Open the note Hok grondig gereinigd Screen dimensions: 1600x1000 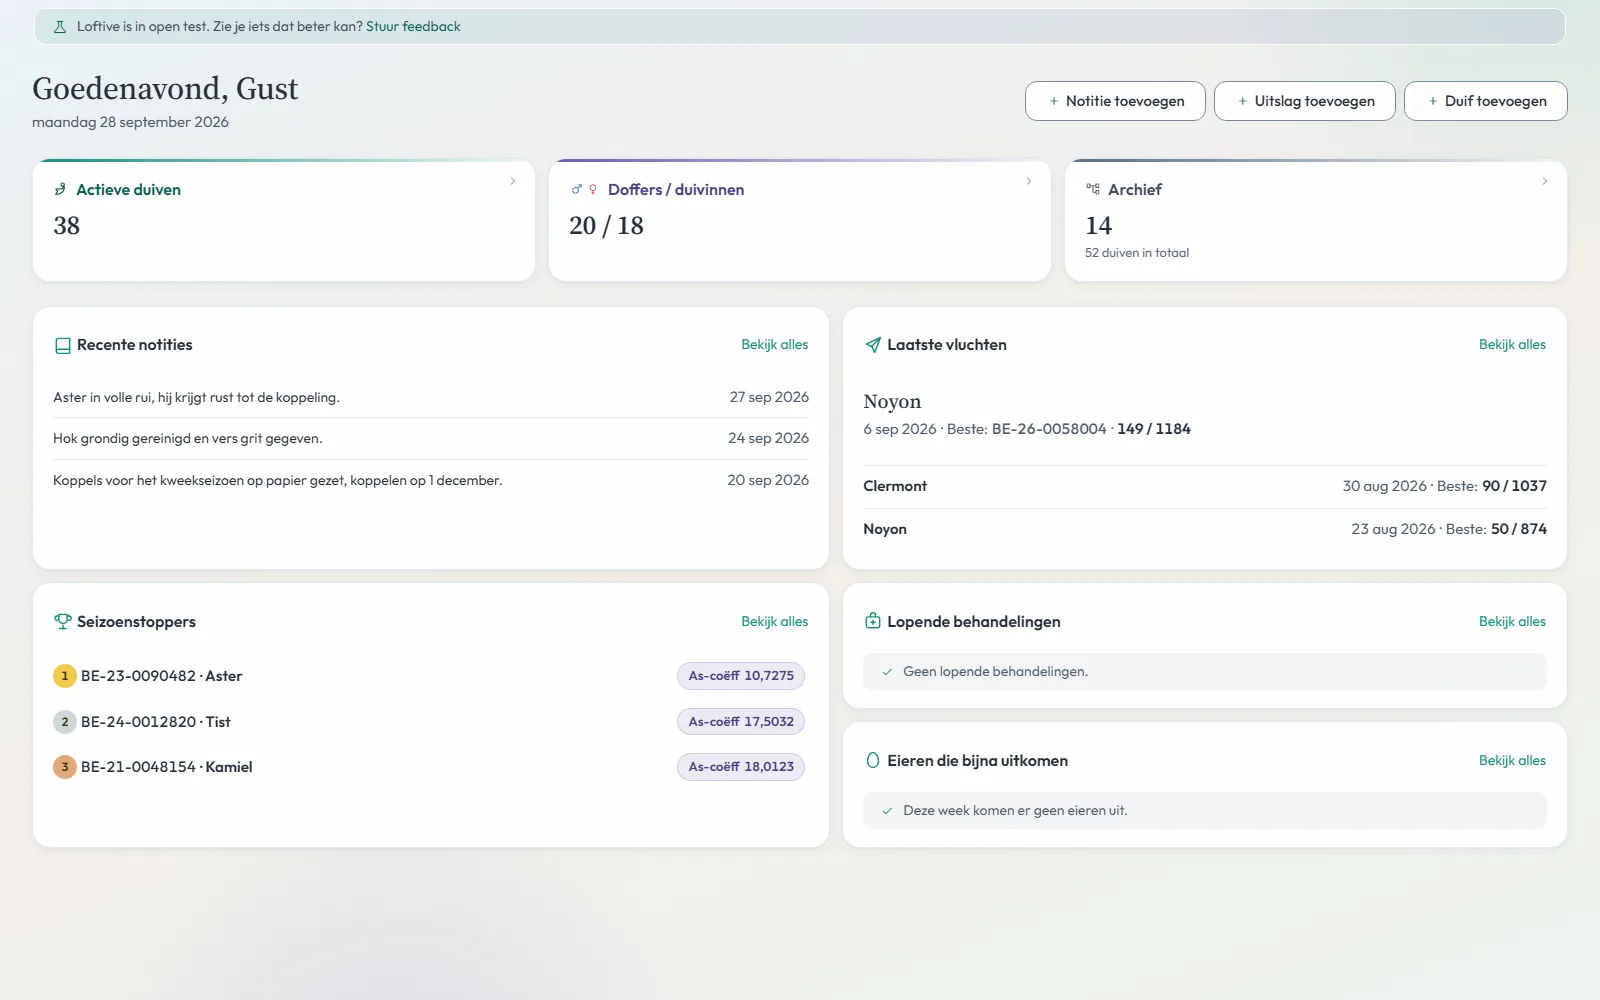431,438
